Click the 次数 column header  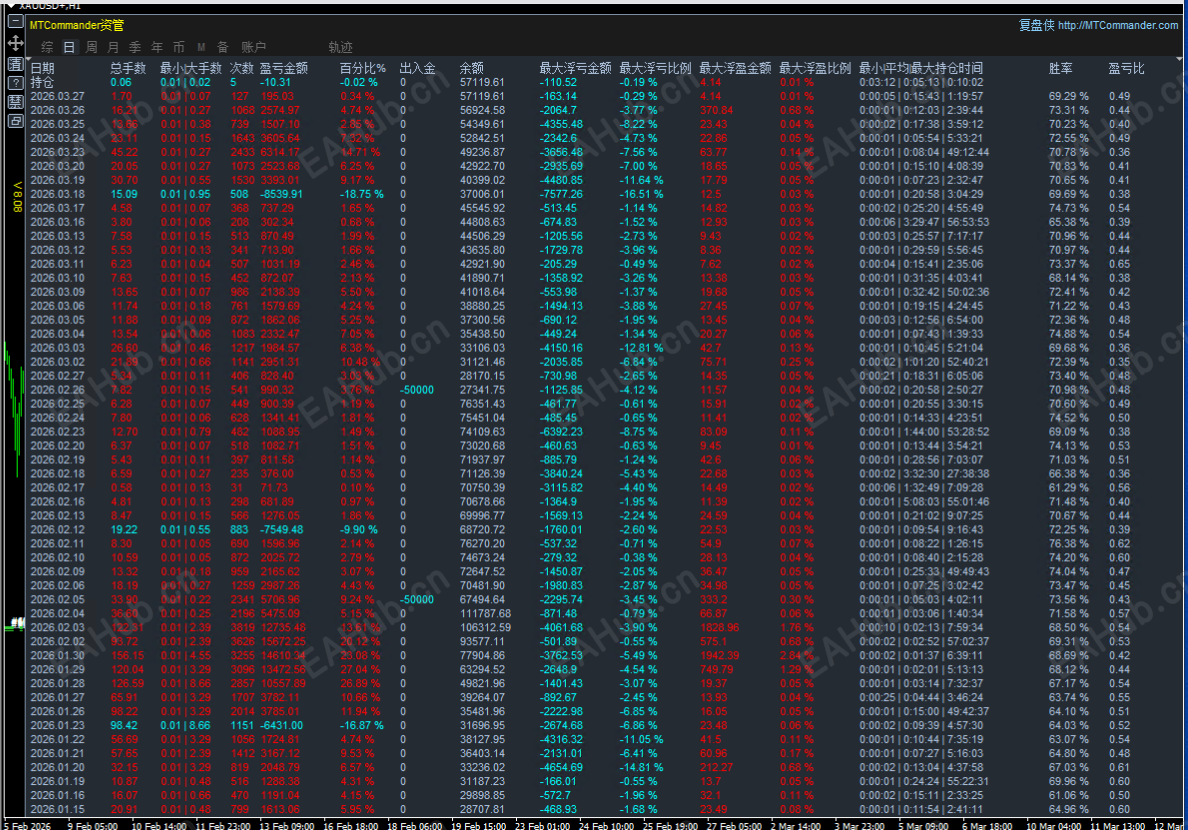[x=242, y=68]
